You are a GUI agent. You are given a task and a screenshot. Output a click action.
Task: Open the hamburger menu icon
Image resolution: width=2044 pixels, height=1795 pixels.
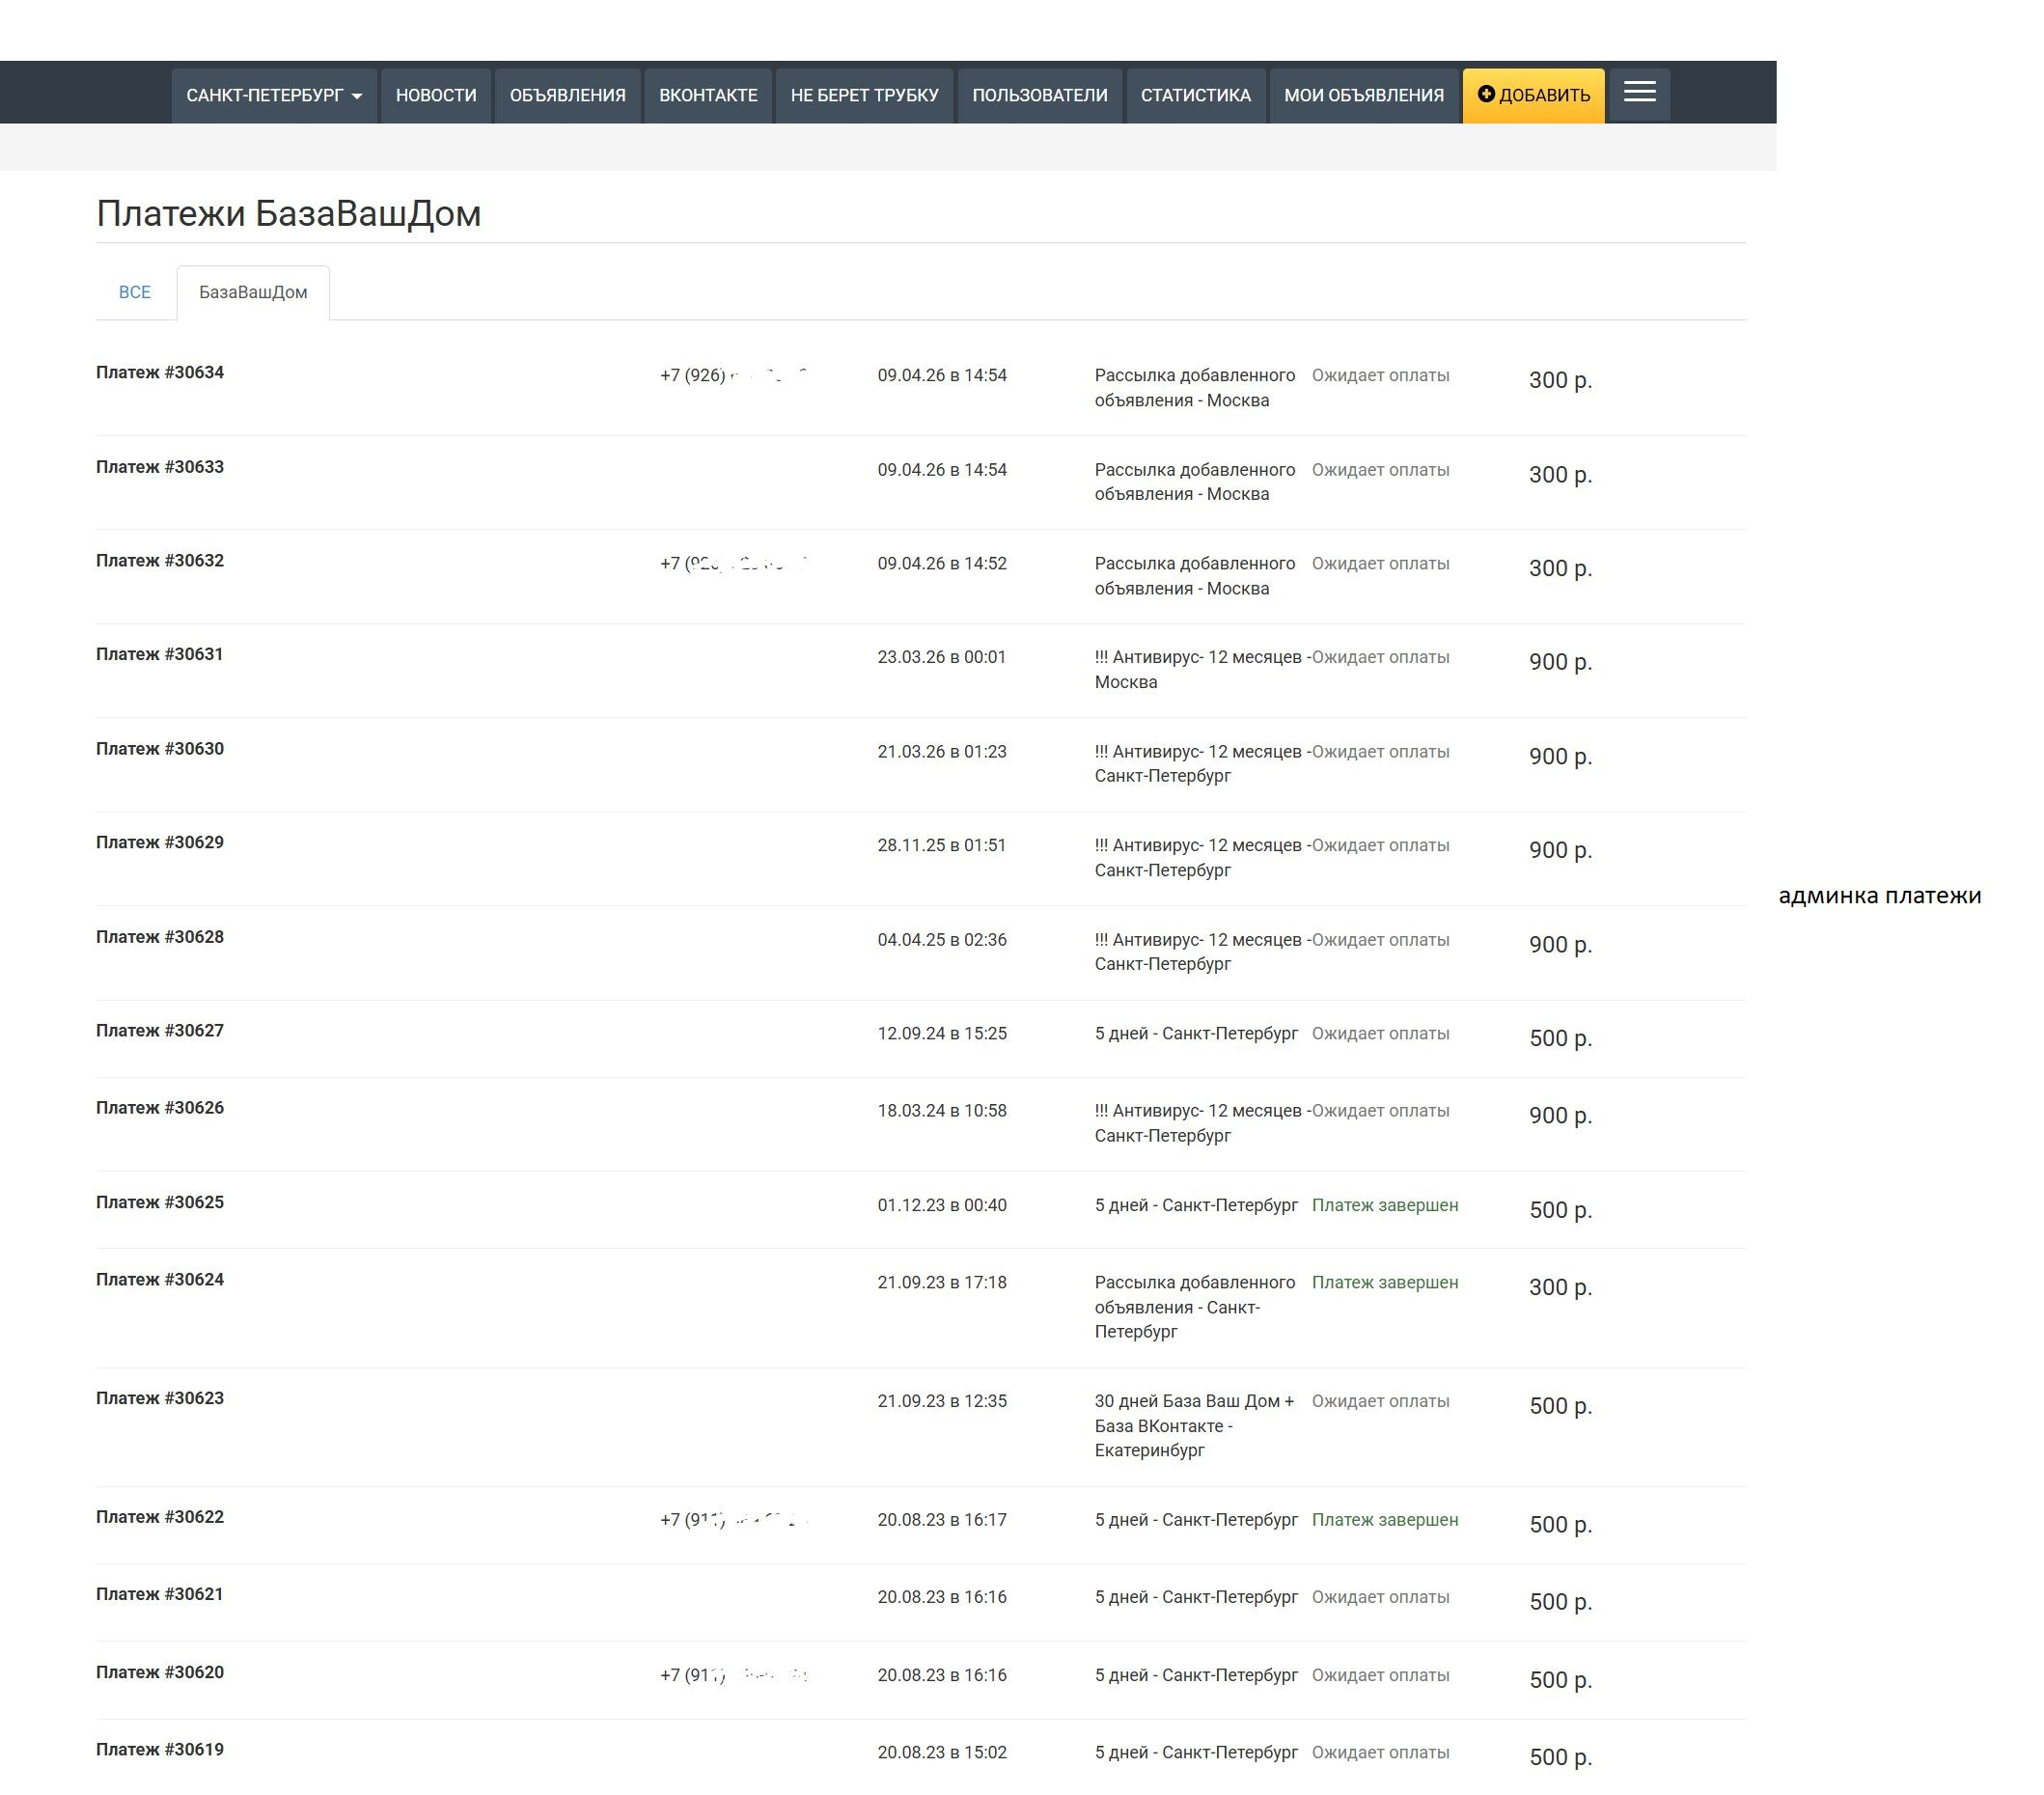(x=1639, y=94)
